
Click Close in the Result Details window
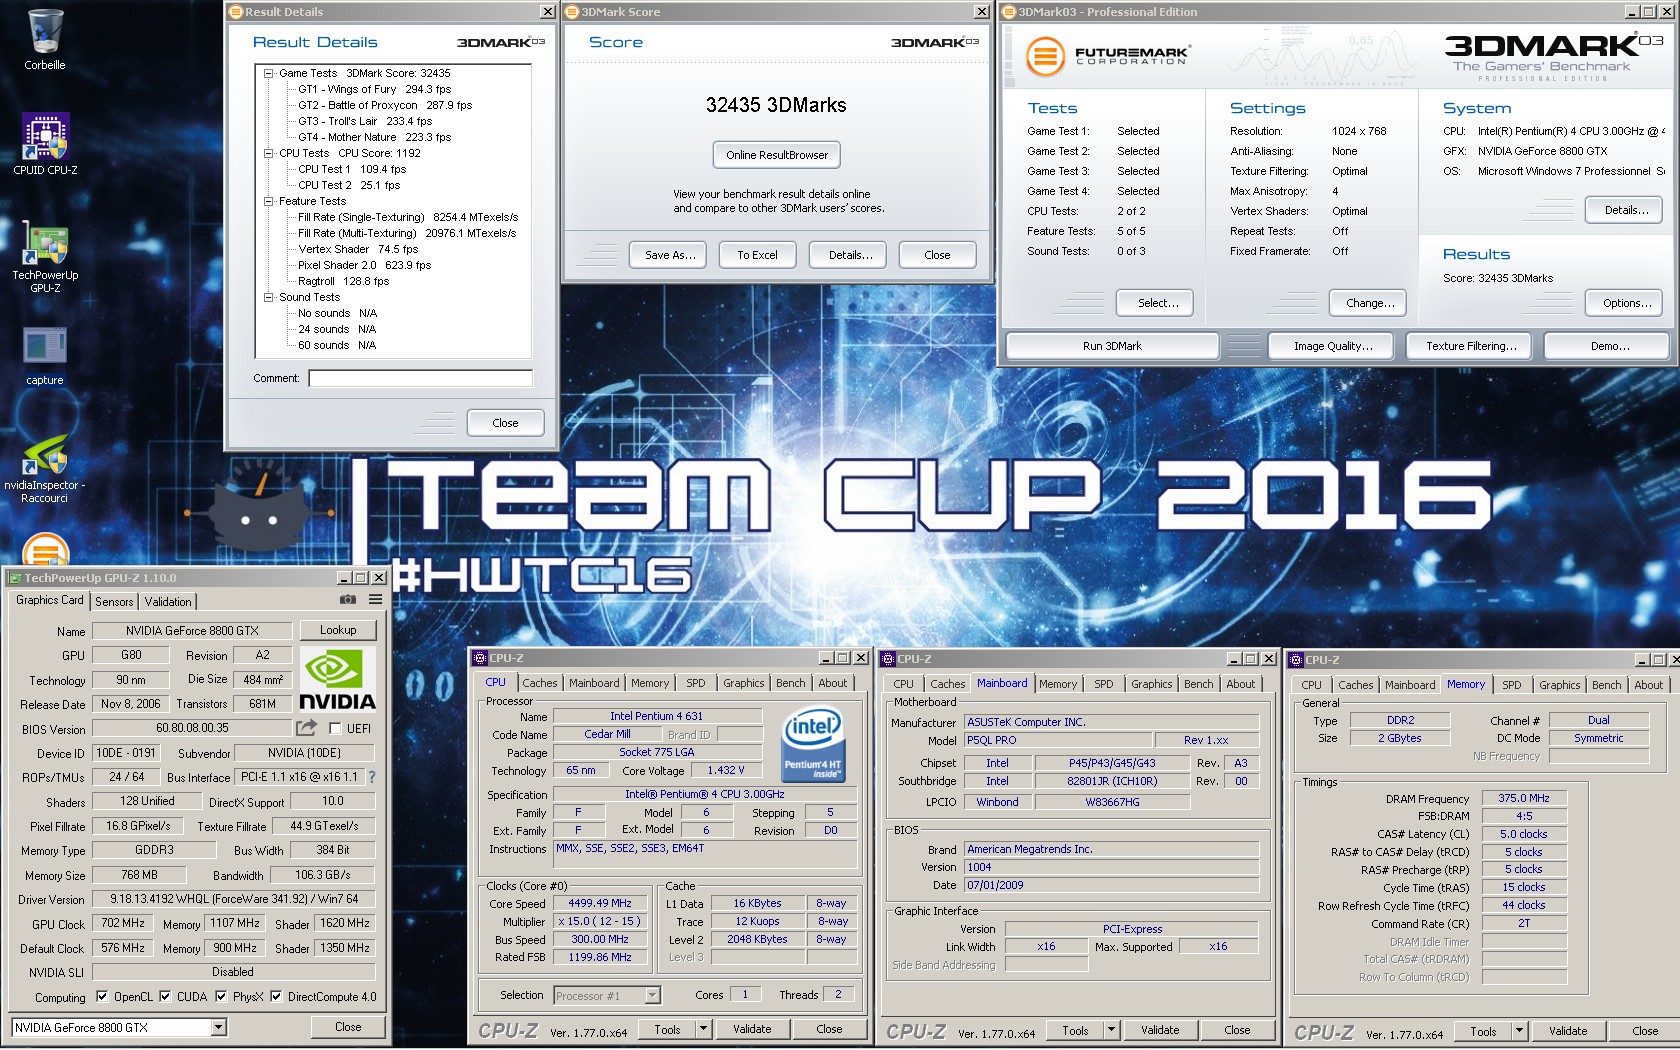(505, 423)
